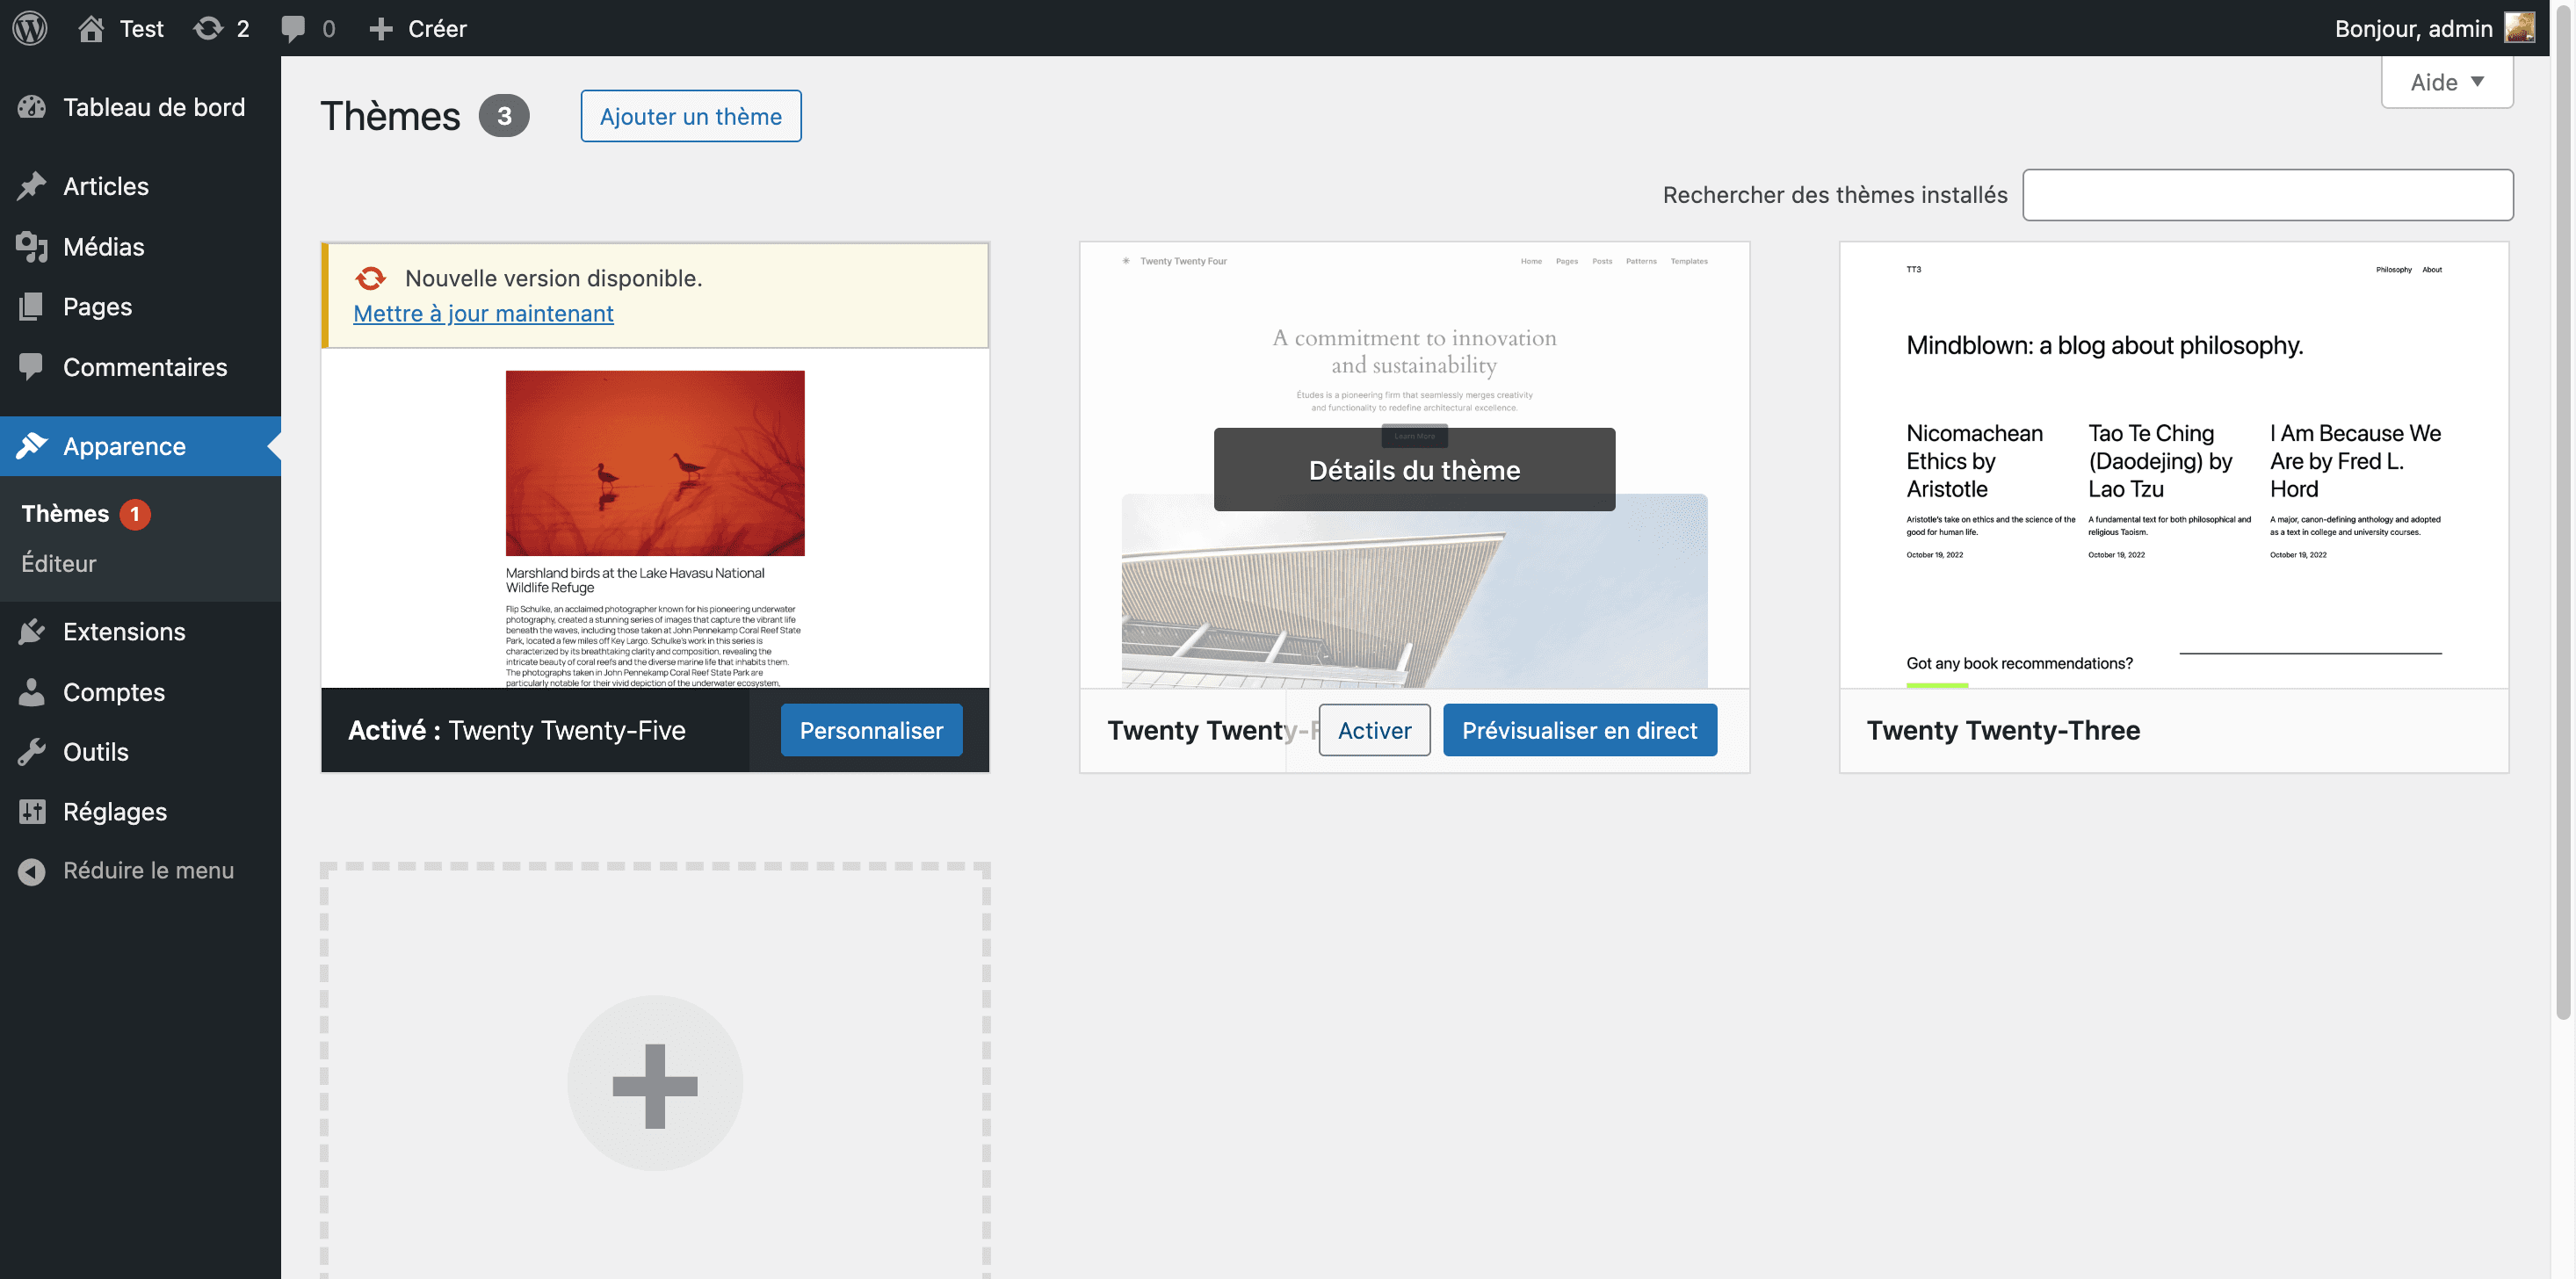Open the Thèmes submenu item
Viewport: 2576px width, 1279px height.
pyautogui.click(x=65, y=513)
